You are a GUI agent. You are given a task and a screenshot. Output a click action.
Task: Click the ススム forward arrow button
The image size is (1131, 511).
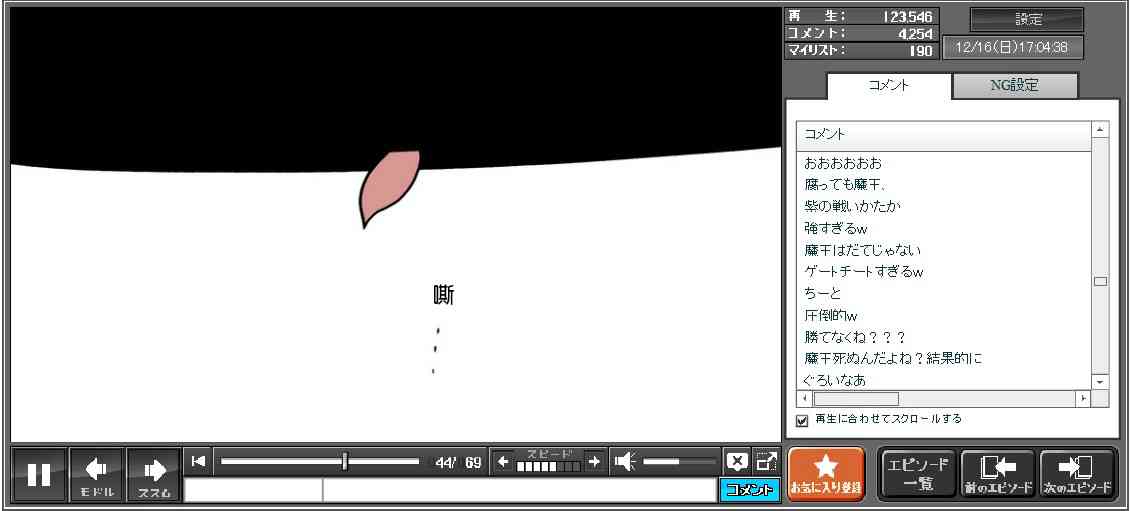154,474
